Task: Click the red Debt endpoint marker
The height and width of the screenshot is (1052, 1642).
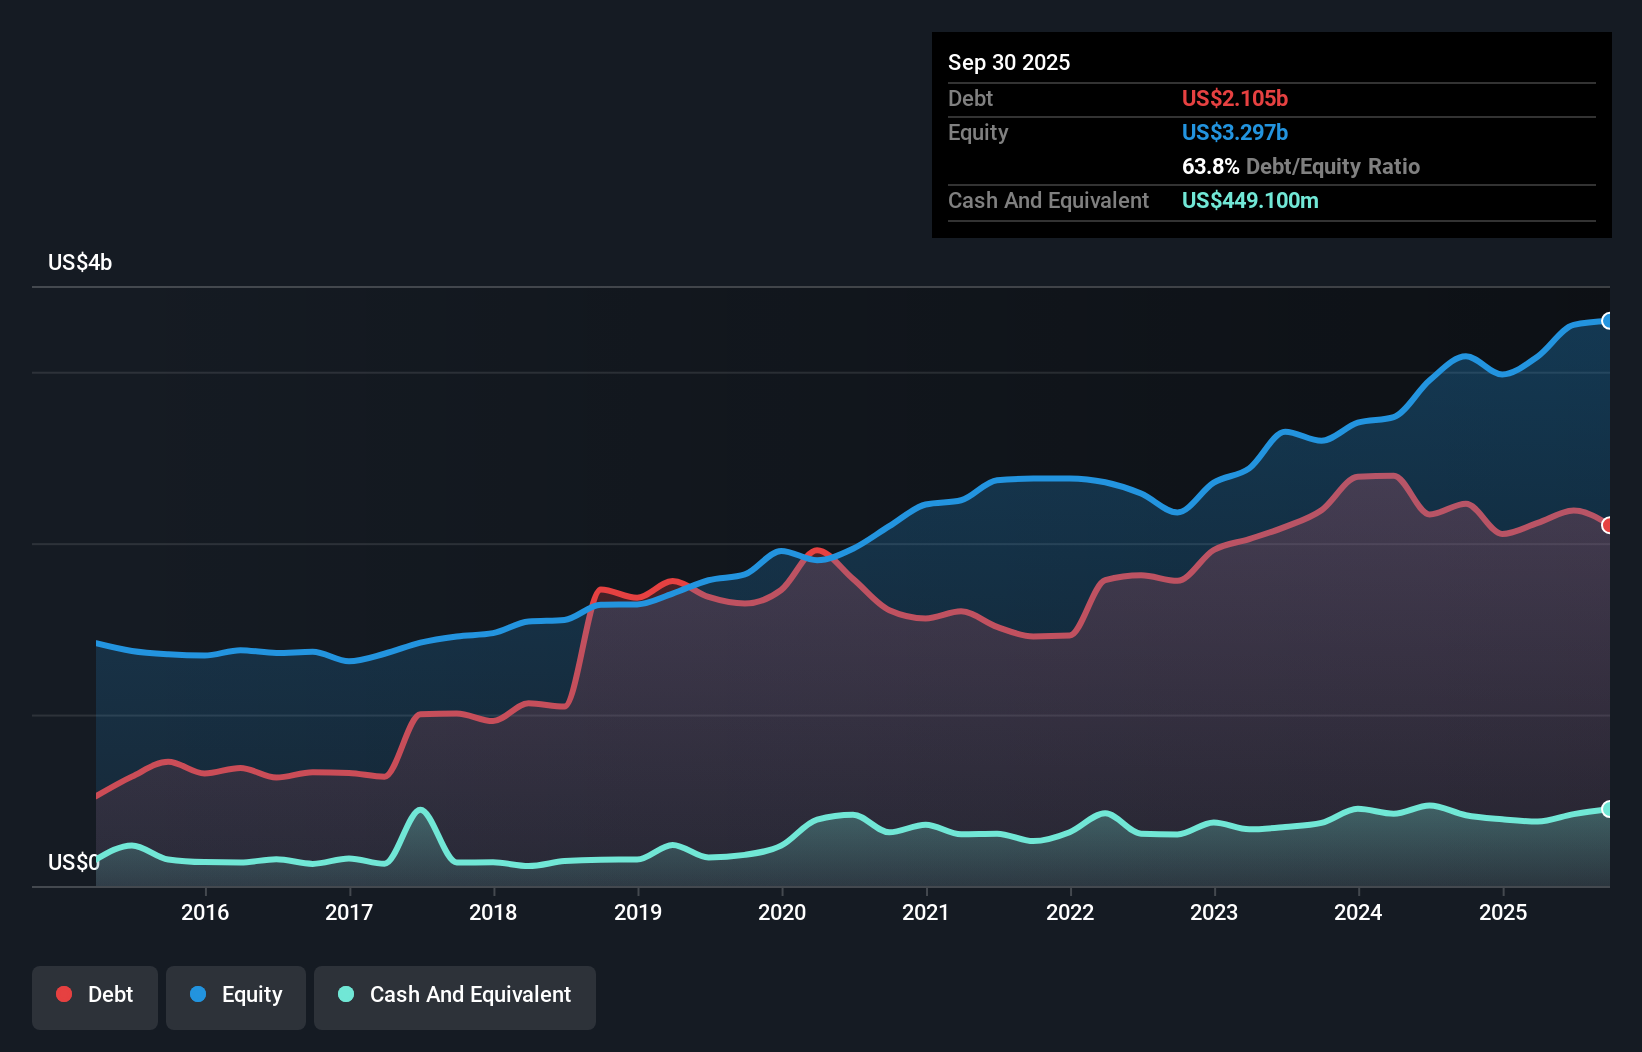Action: (1608, 525)
